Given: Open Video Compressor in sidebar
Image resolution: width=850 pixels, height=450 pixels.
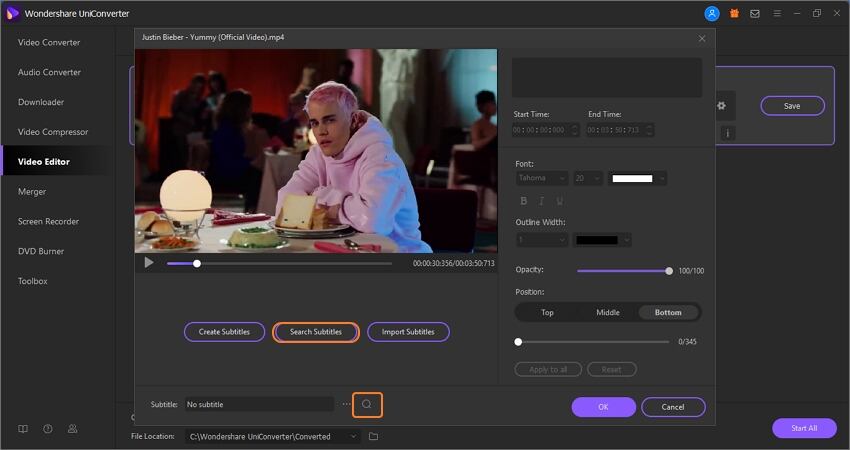Looking at the screenshot, I should [x=53, y=132].
